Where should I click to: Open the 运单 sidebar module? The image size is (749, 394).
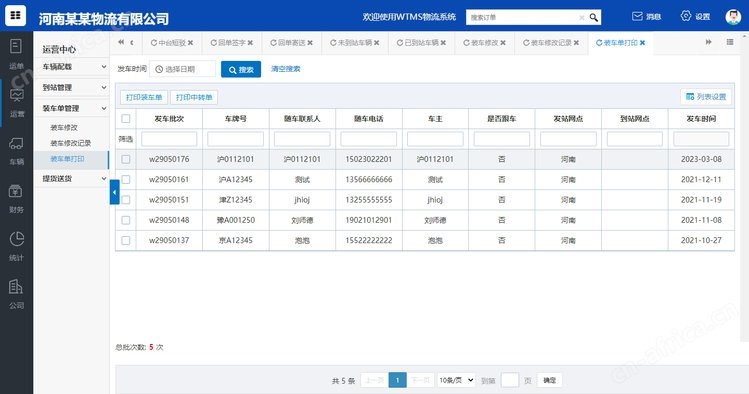[x=16, y=54]
